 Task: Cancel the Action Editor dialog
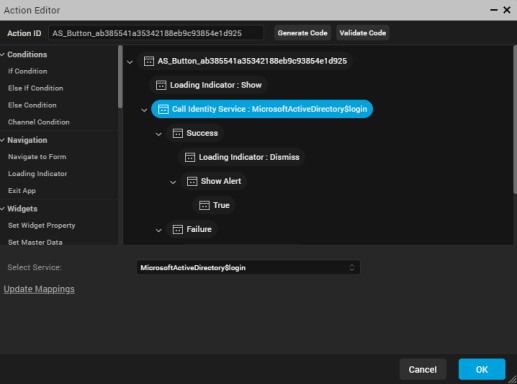pos(422,369)
